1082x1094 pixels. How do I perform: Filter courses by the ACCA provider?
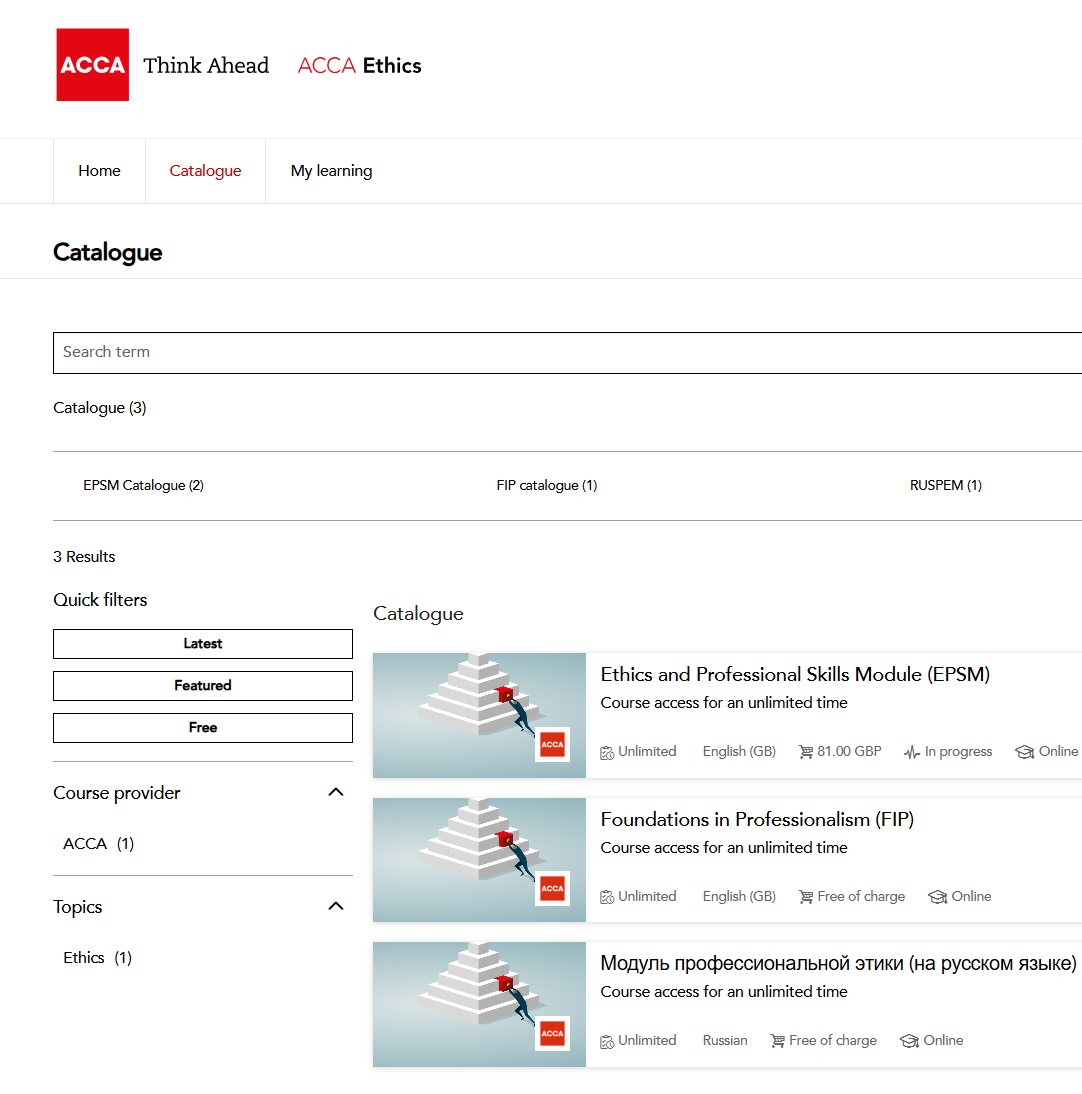click(x=97, y=843)
